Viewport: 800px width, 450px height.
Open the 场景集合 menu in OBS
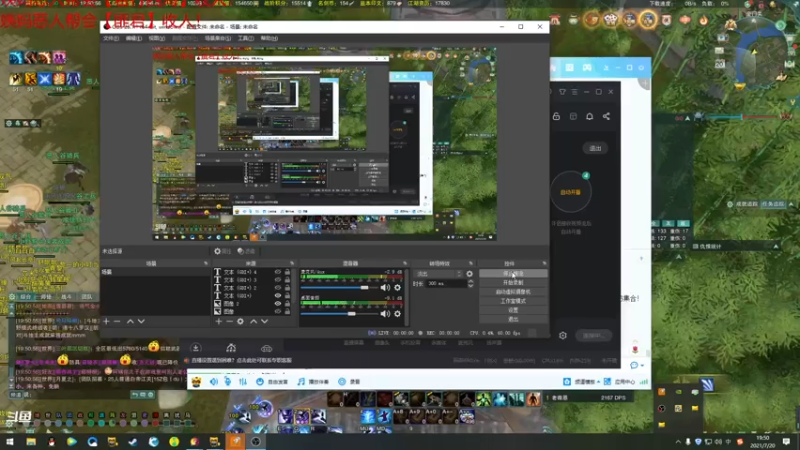218,38
